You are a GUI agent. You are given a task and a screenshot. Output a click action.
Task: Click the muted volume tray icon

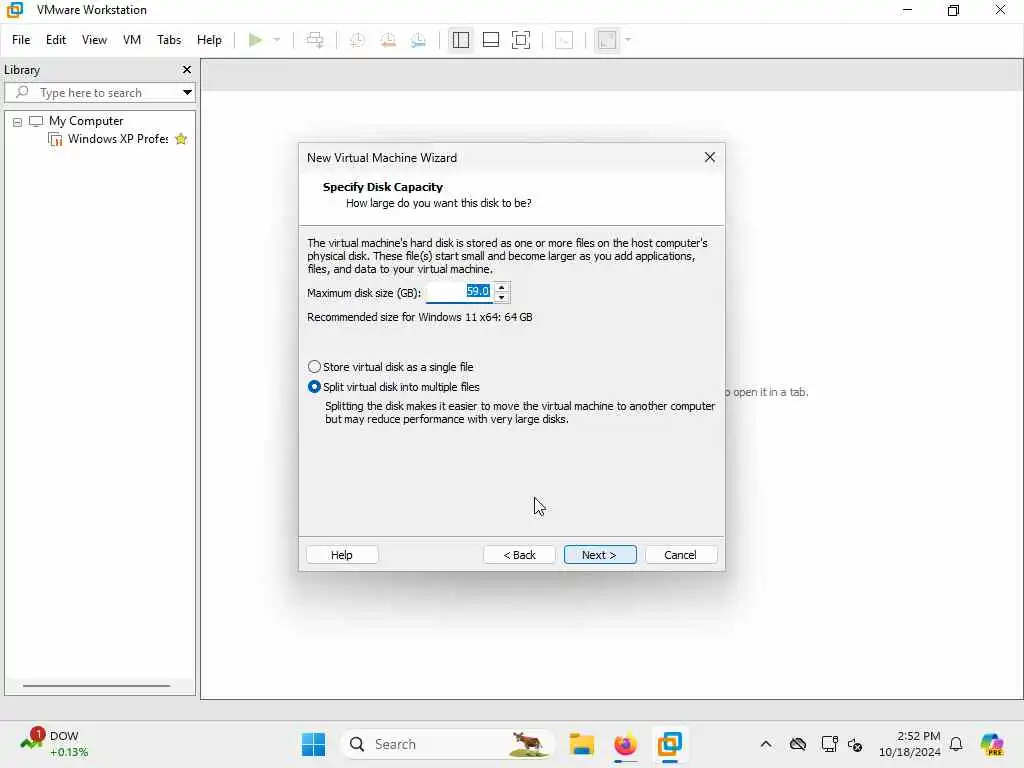(856, 744)
